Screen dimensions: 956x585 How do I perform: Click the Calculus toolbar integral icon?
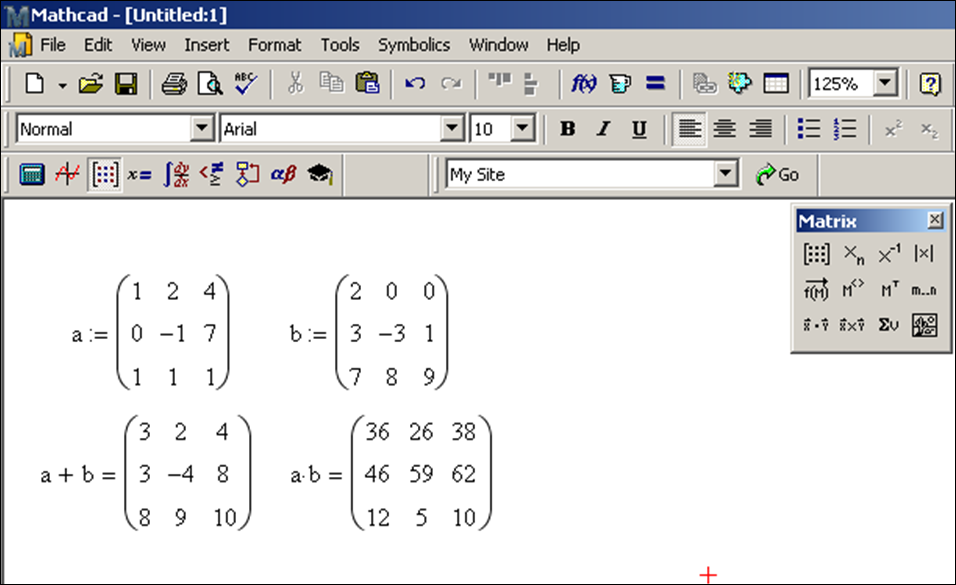[x=176, y=175]
